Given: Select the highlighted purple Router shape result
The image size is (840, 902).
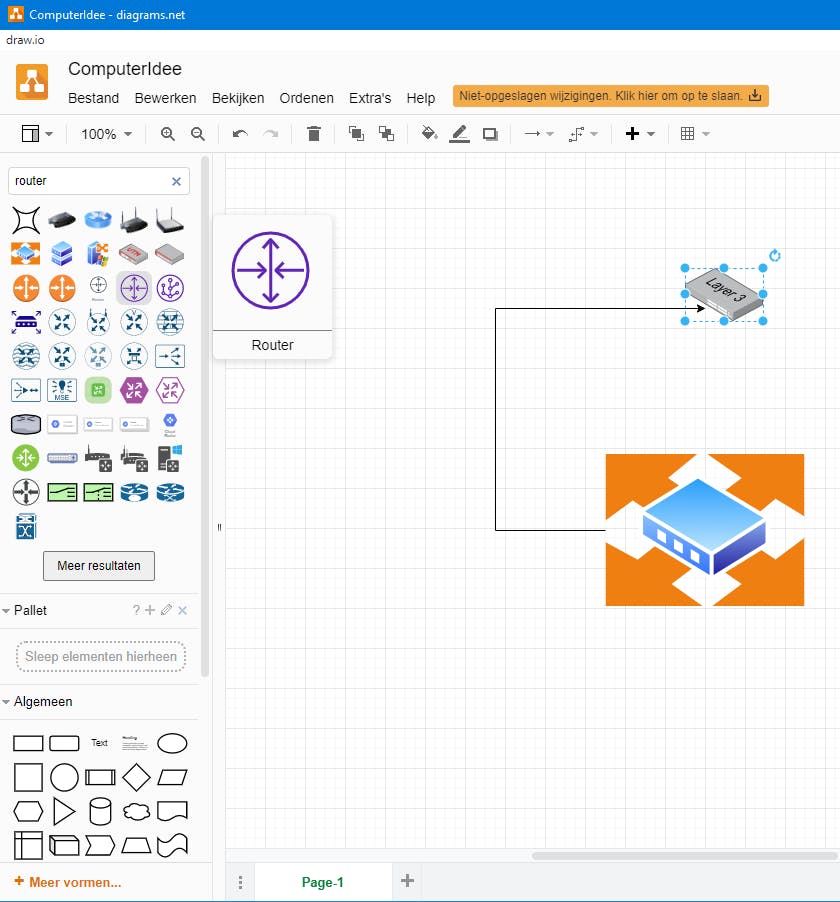Looking at the screenshot, I should point(134,288).
